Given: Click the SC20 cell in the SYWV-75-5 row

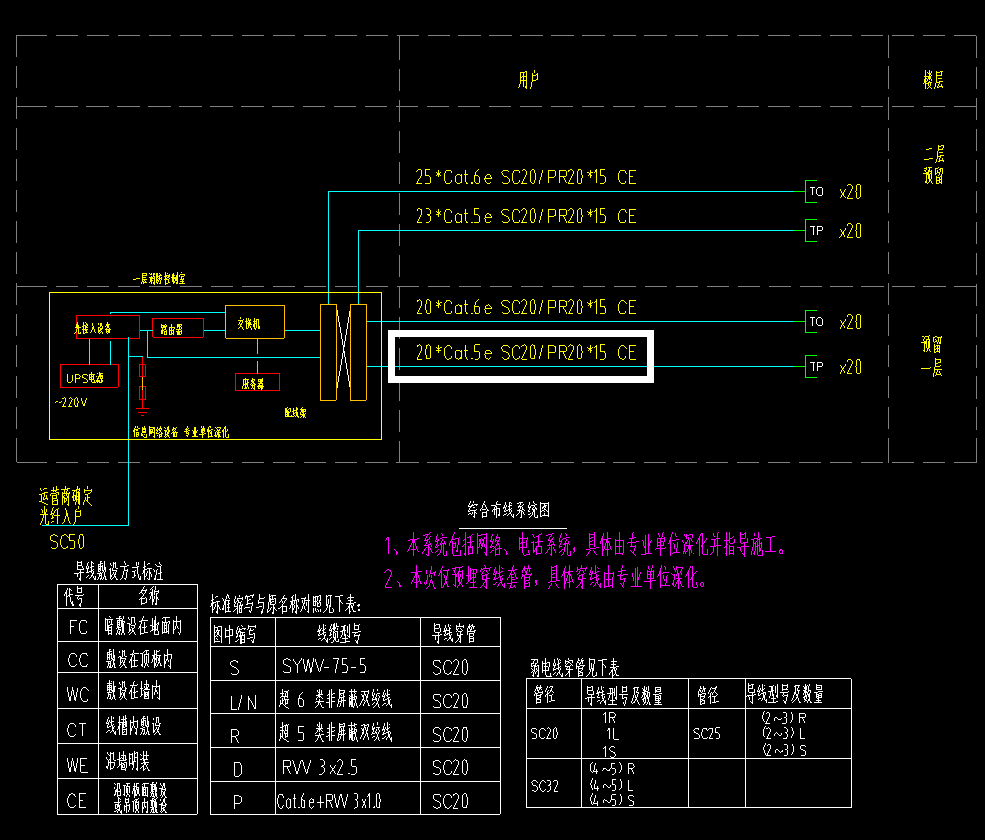Looking at the screenshot, I should point(460,665).
